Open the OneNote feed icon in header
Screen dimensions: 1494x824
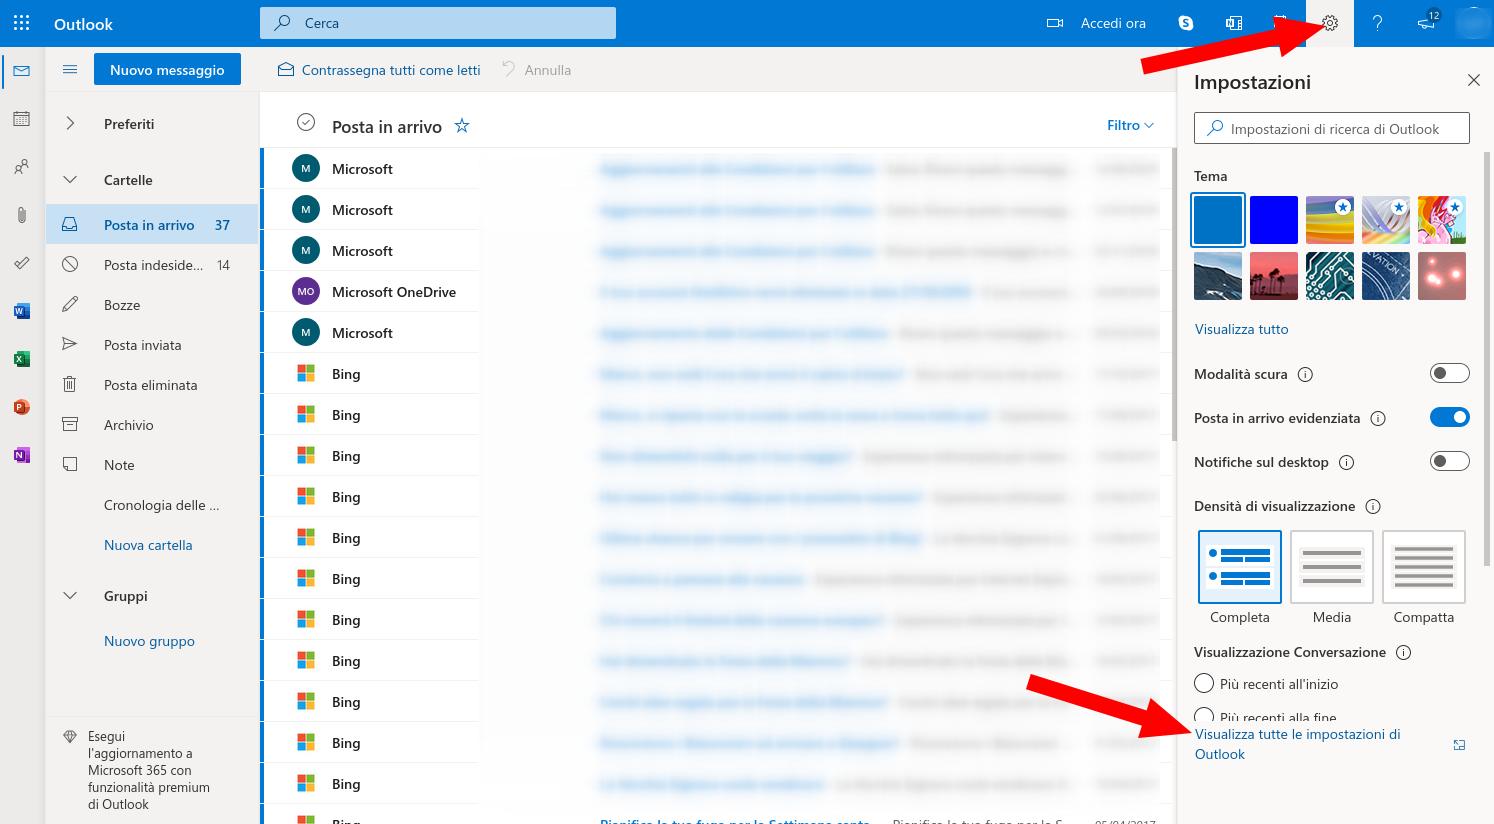click(x=1234, y=23)
